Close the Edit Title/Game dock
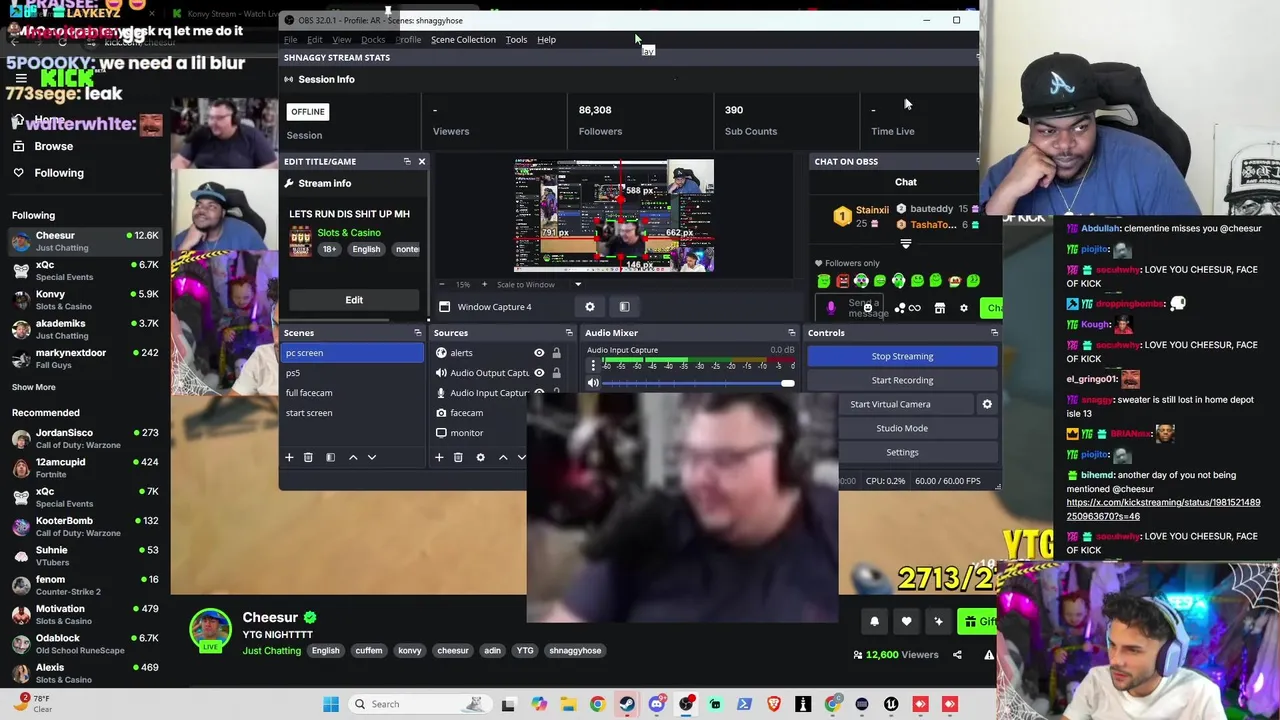This screenshot has width=1280, height=720. pyautogui.click(x=421, y=161)
